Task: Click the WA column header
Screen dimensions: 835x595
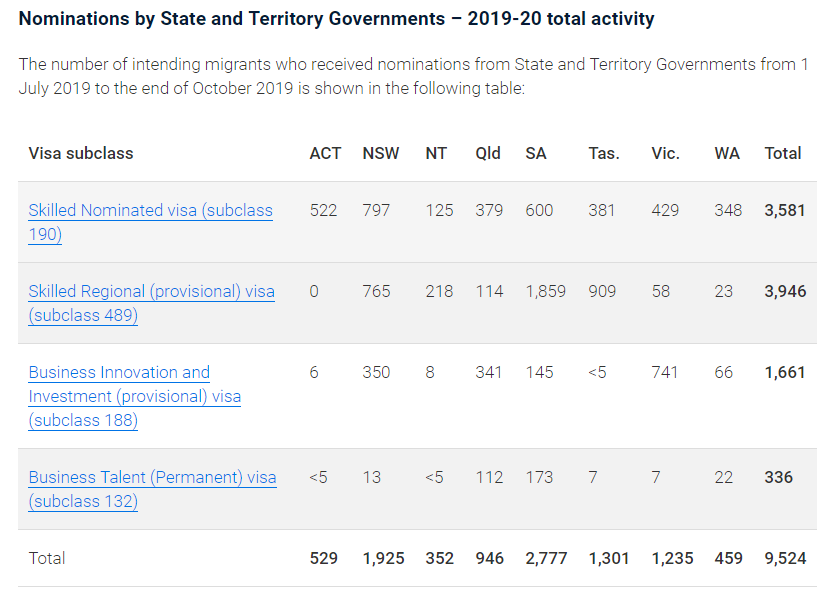Action: [727, 153]
